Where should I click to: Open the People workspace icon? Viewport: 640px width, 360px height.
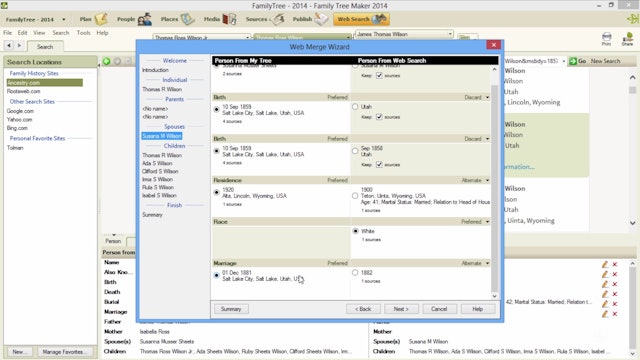(144, 19)
